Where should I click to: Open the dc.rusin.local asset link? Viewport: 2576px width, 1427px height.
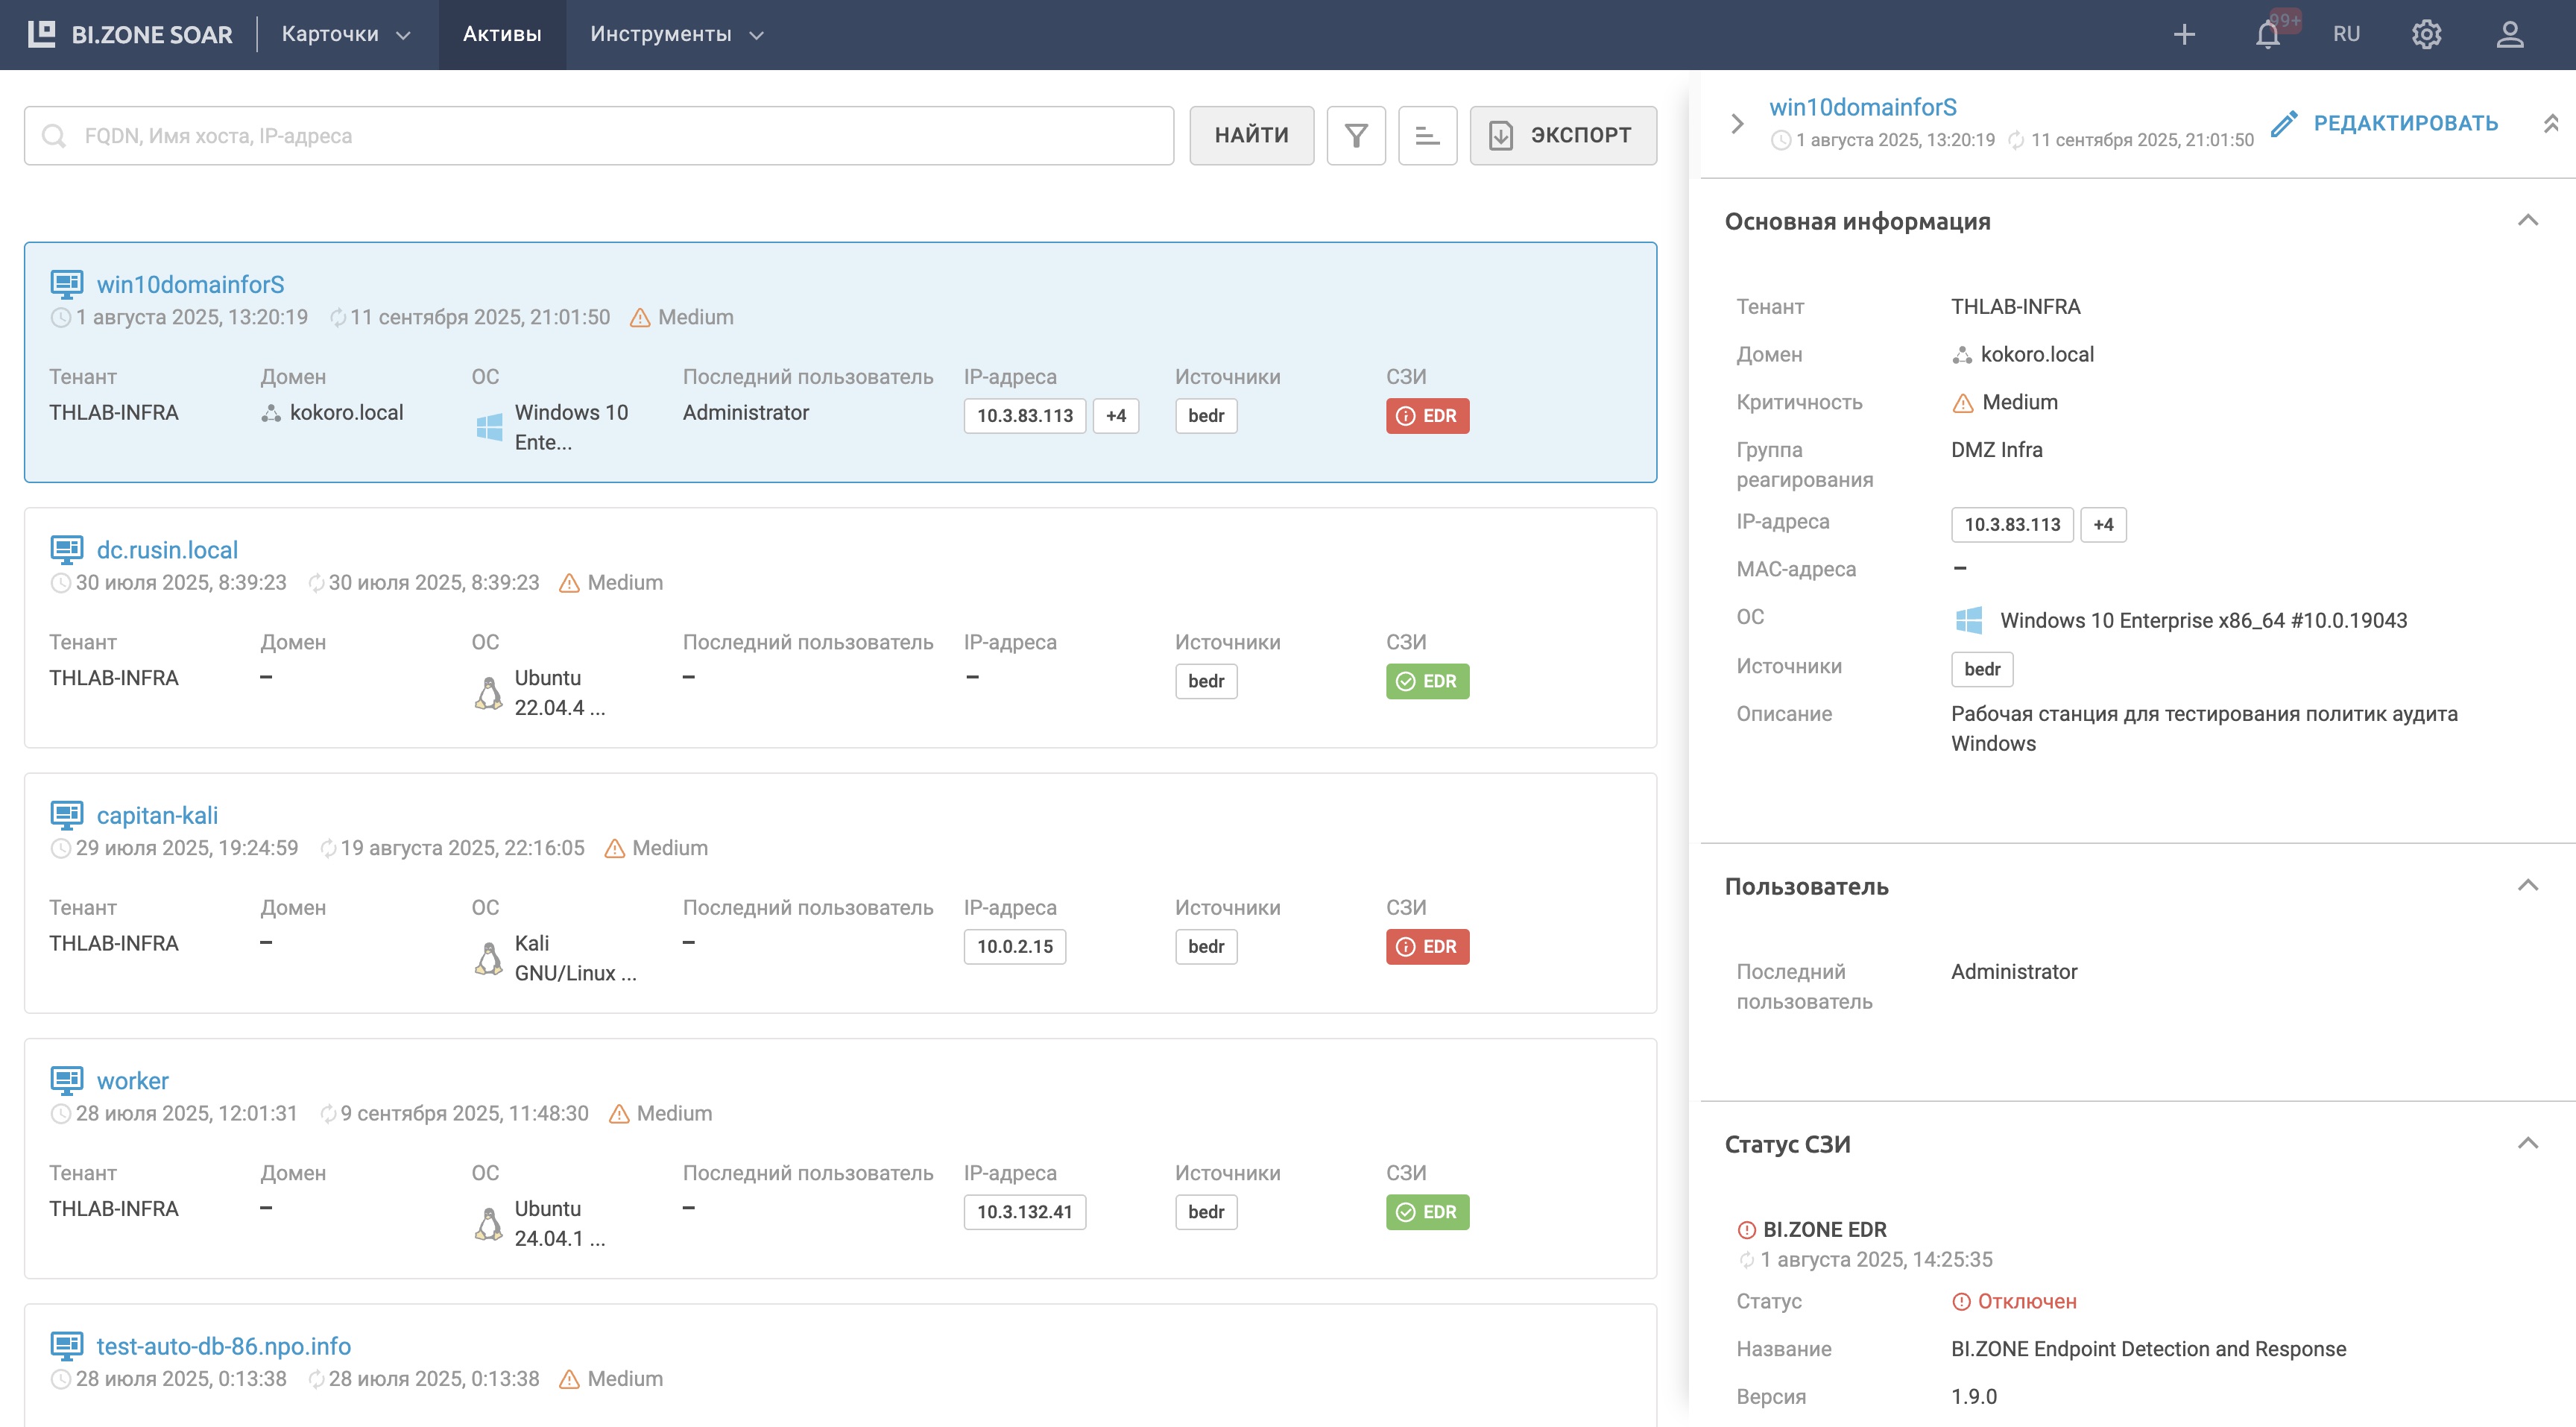coord(167,550)
